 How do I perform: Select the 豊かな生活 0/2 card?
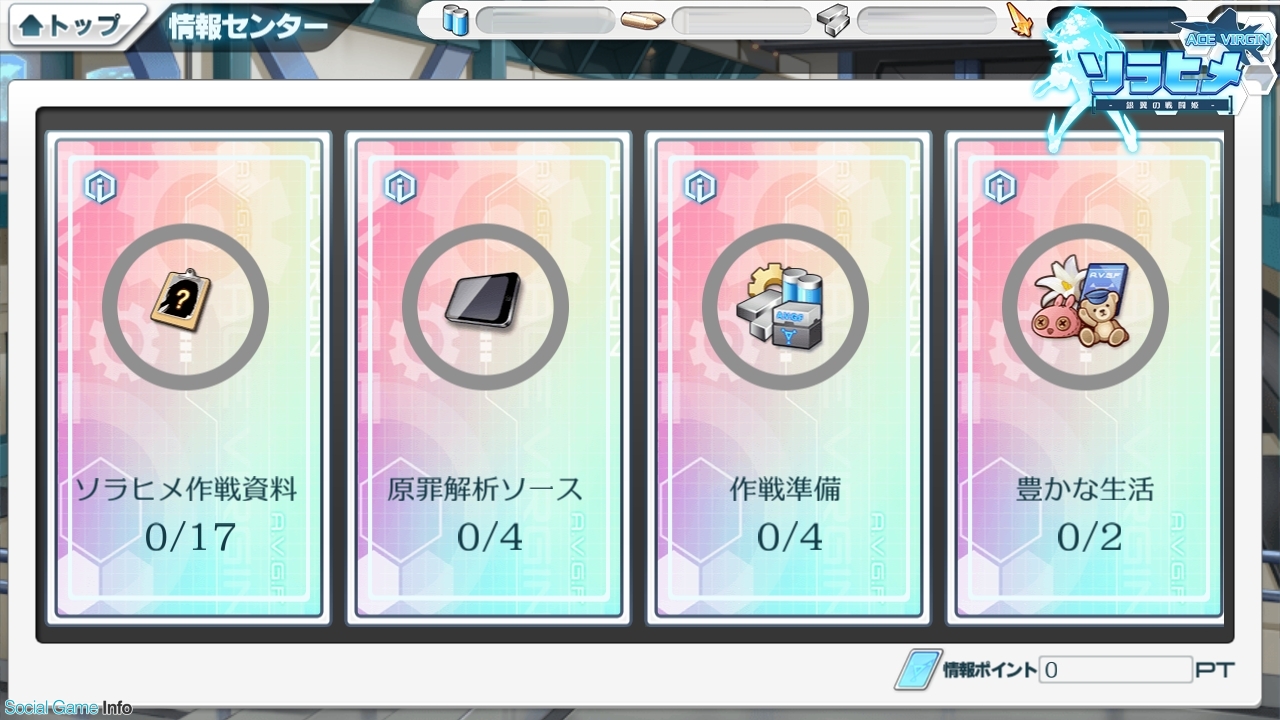[x=1088, y=378]
